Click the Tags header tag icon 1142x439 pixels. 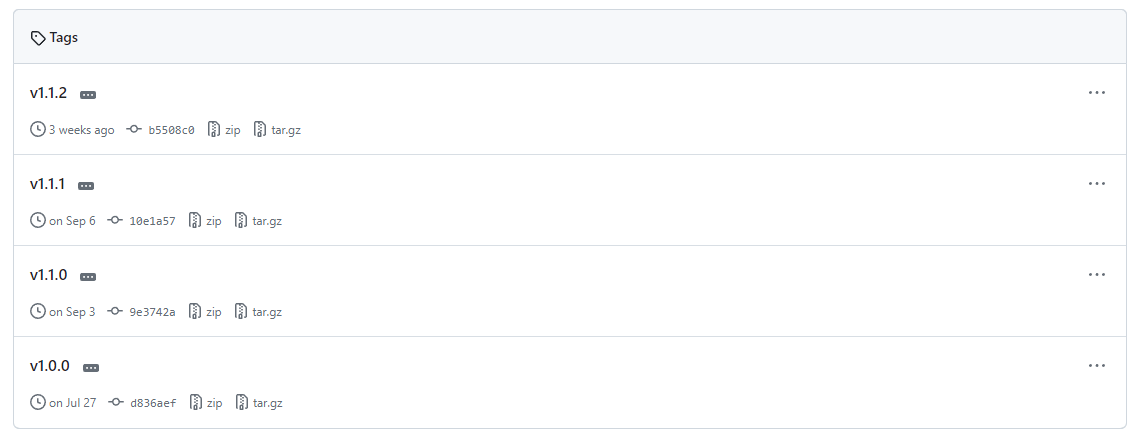click(38, 38)
